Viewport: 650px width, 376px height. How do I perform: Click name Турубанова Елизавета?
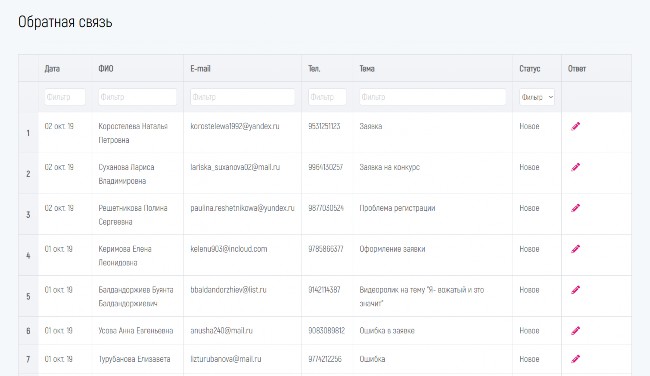(134, 359)
